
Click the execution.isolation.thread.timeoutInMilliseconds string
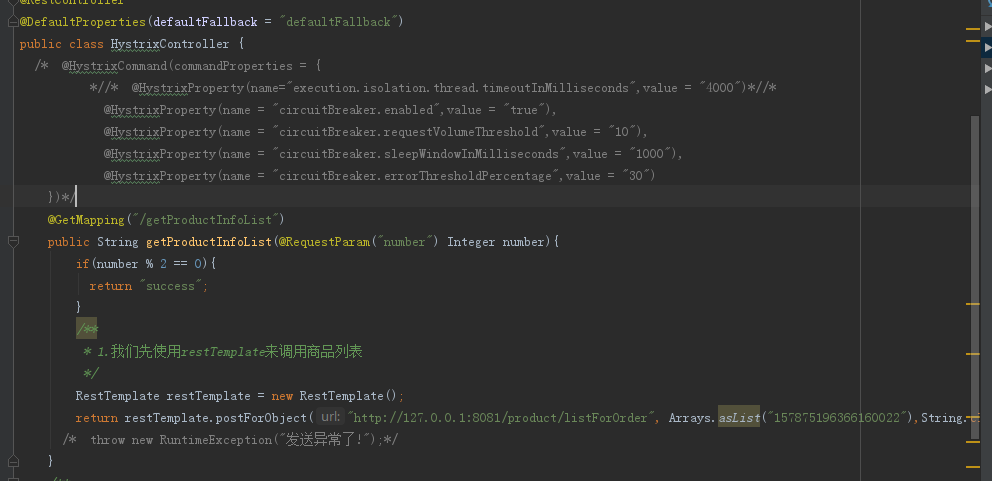(461, 88)
